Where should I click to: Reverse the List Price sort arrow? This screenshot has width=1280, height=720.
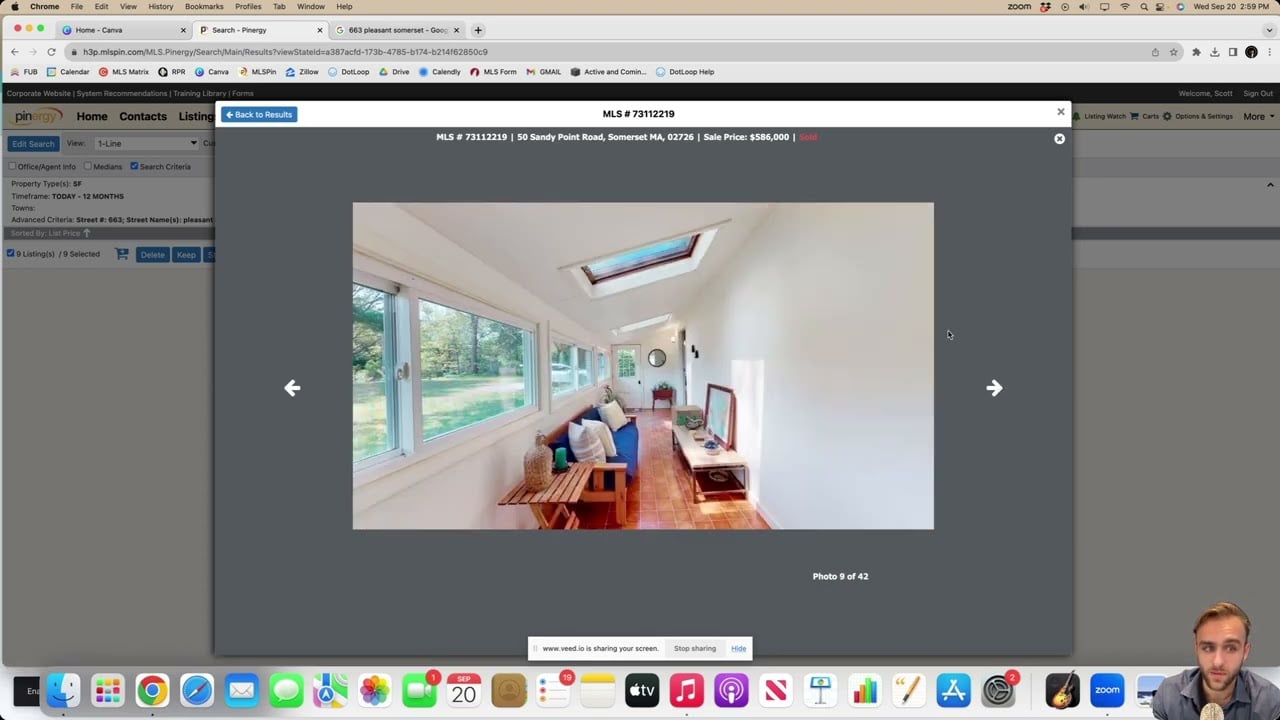tap(87, 233)
